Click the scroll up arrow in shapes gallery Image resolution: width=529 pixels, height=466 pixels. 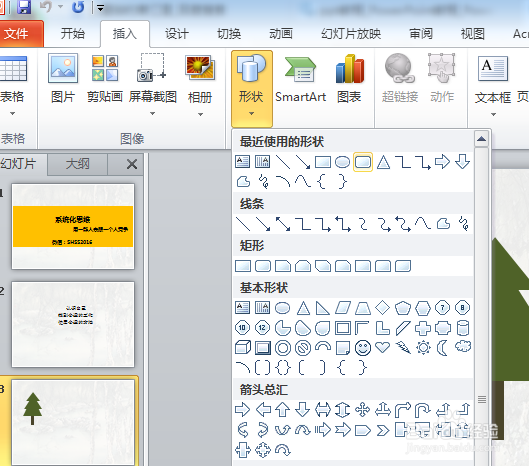tap(481, 139)
